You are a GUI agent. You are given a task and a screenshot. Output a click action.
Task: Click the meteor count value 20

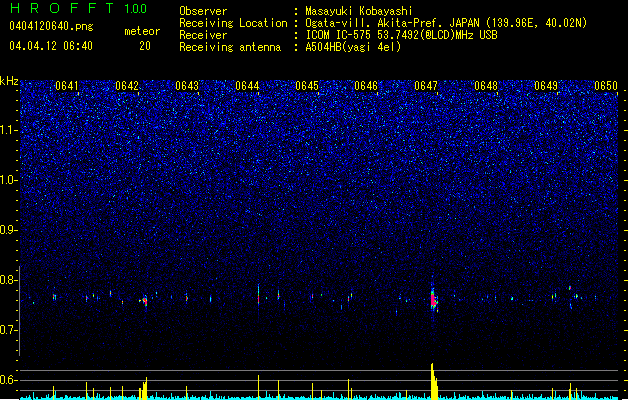click(x=145, y=46)
